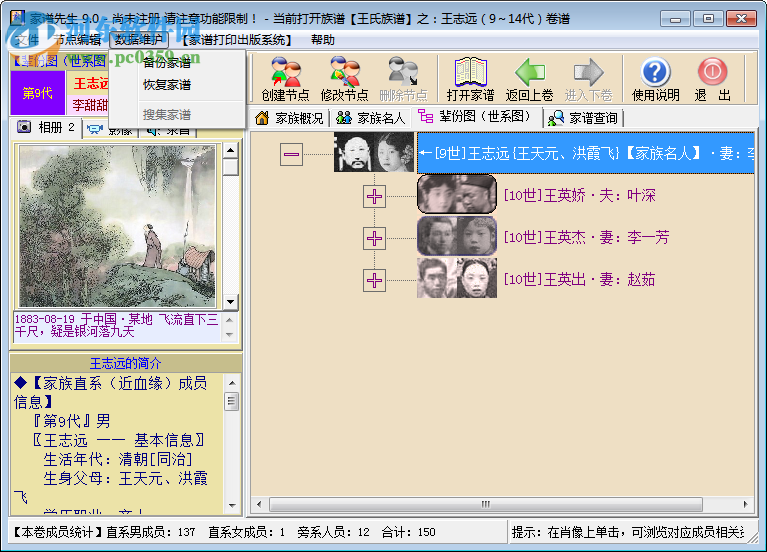Screen dimensions: 767x552
Task: Click tree horizontal scroll left arrow
Action: 259,504
